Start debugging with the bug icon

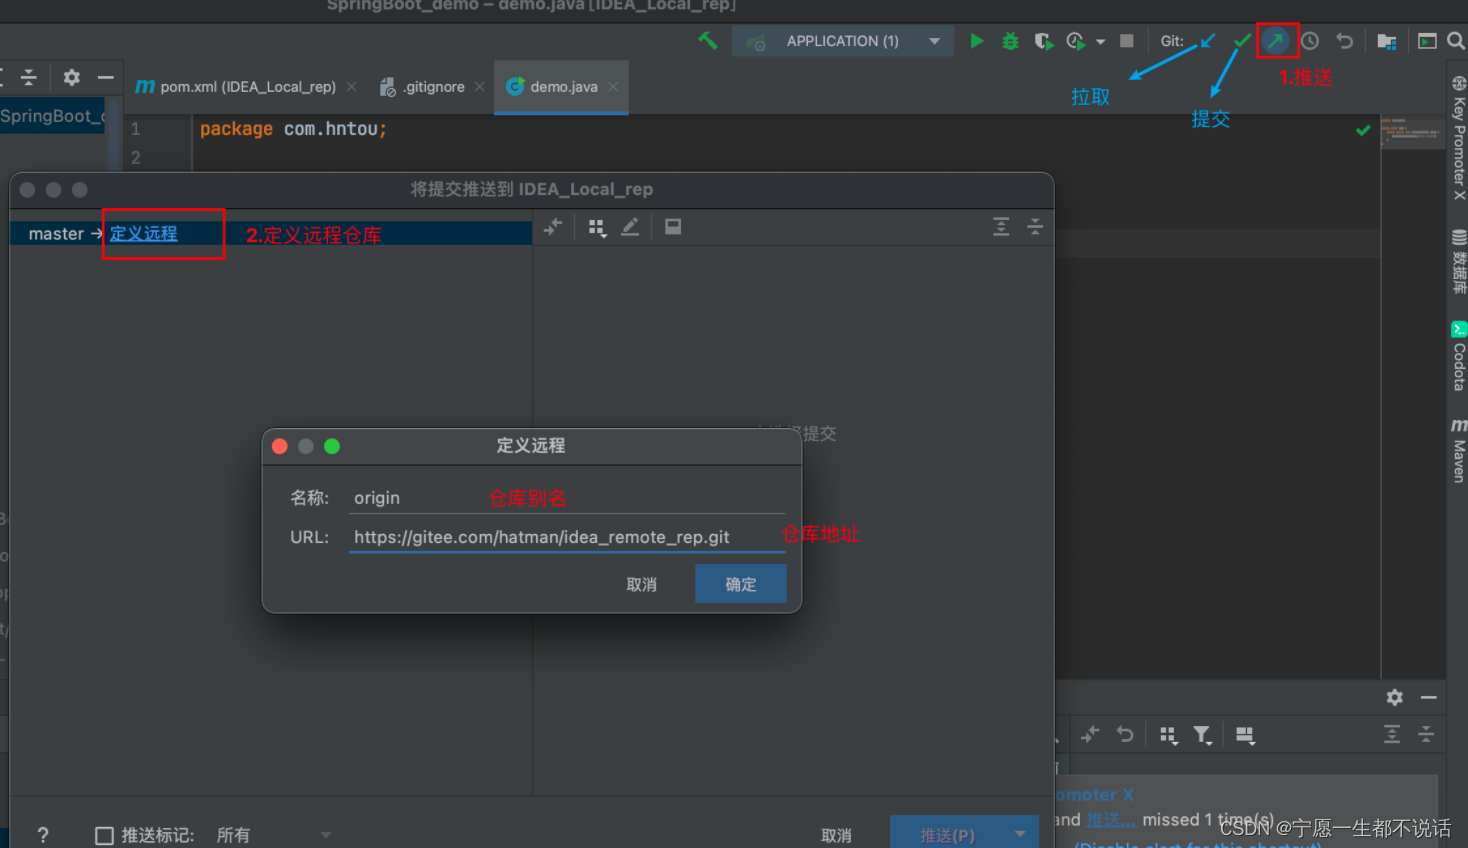click(1010, 41)
